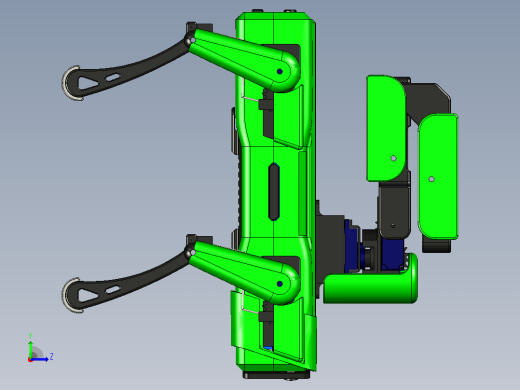
Task: Click the blue Z axis arrow of the triad
Action: click(40, 359)
